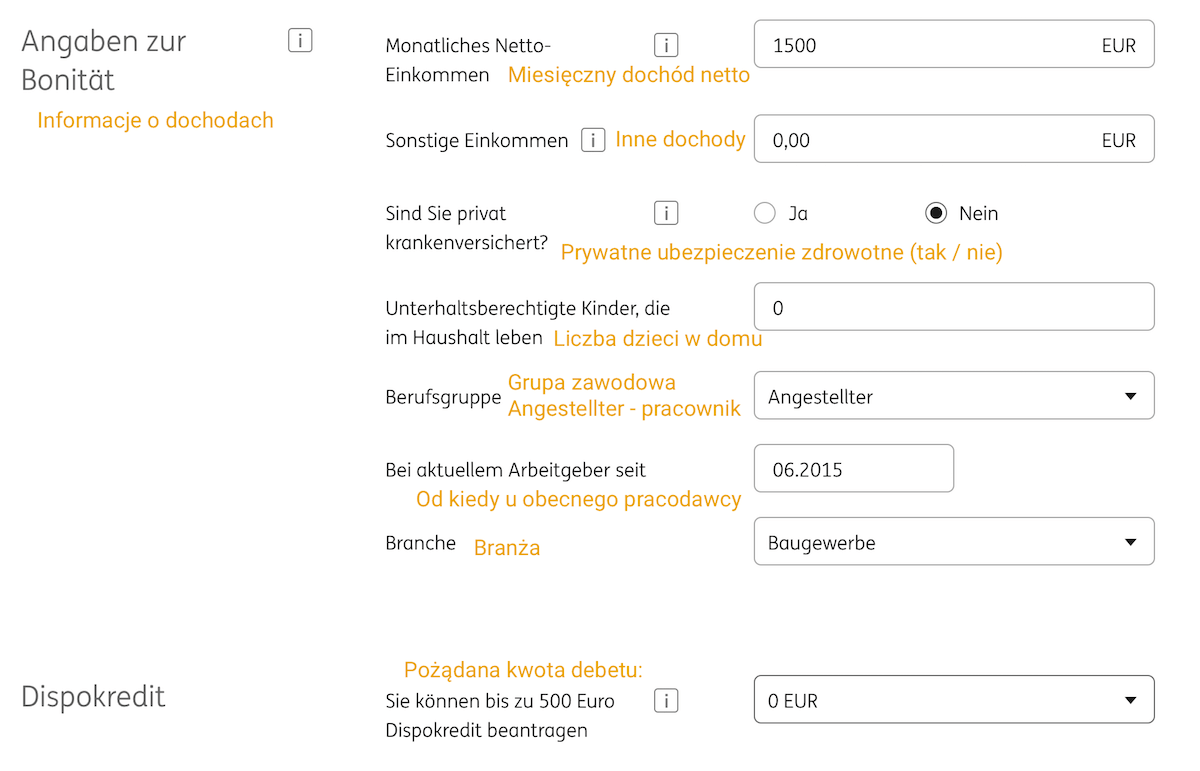The width and height of the screenshot is (1200, 771).
Task: Click the Nein label text
Action: pyautogui.click(x=979, y=213)
